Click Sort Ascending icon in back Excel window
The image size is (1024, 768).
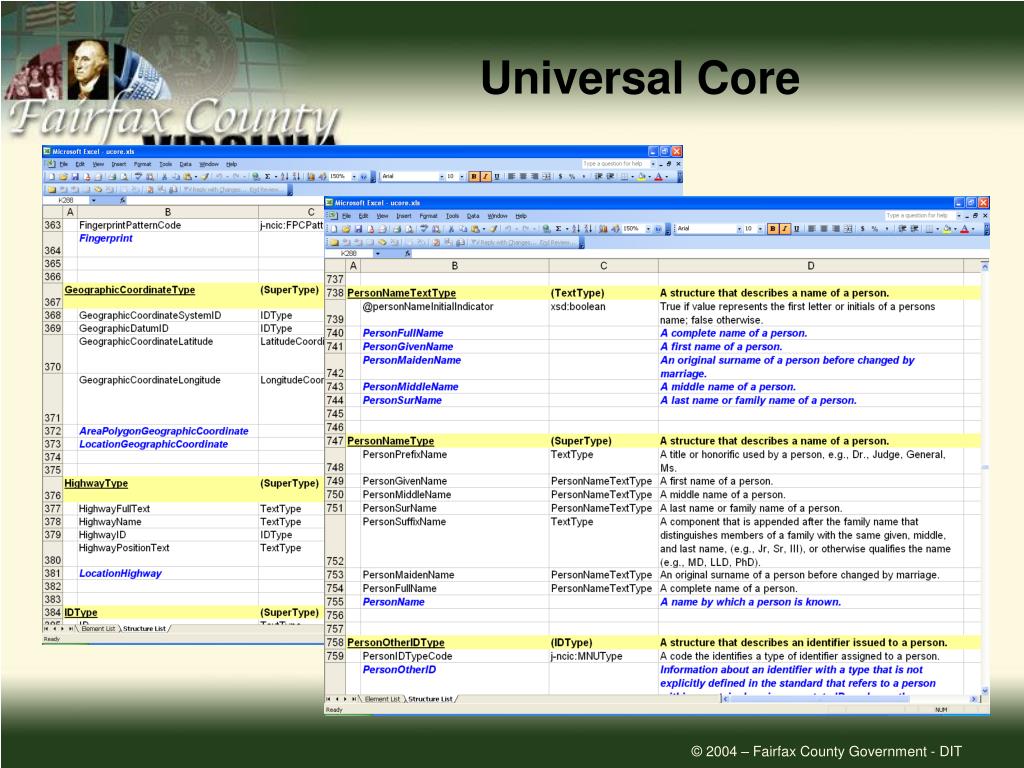pos(284,176)
